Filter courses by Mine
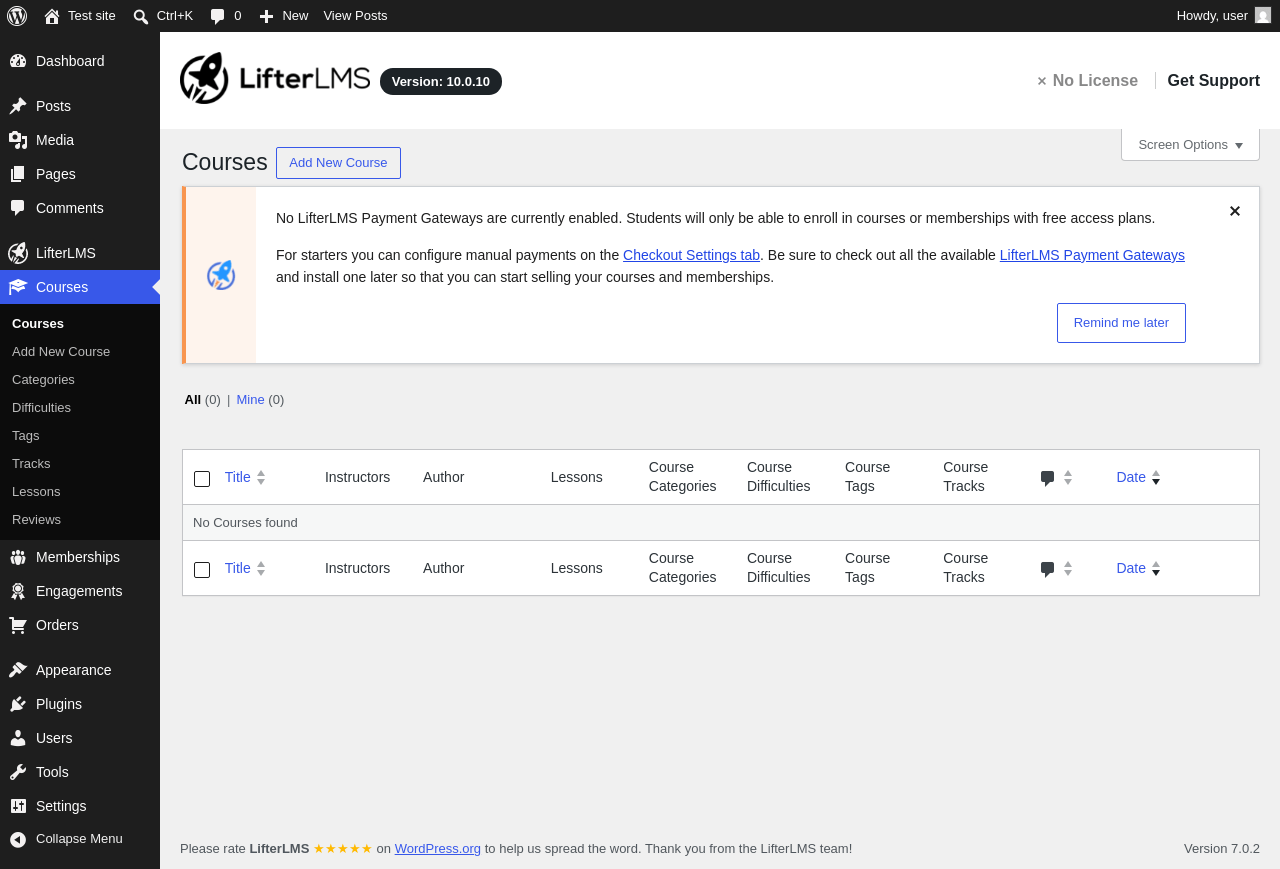Viewport: 1280px width, 869px height. point(250,400)
